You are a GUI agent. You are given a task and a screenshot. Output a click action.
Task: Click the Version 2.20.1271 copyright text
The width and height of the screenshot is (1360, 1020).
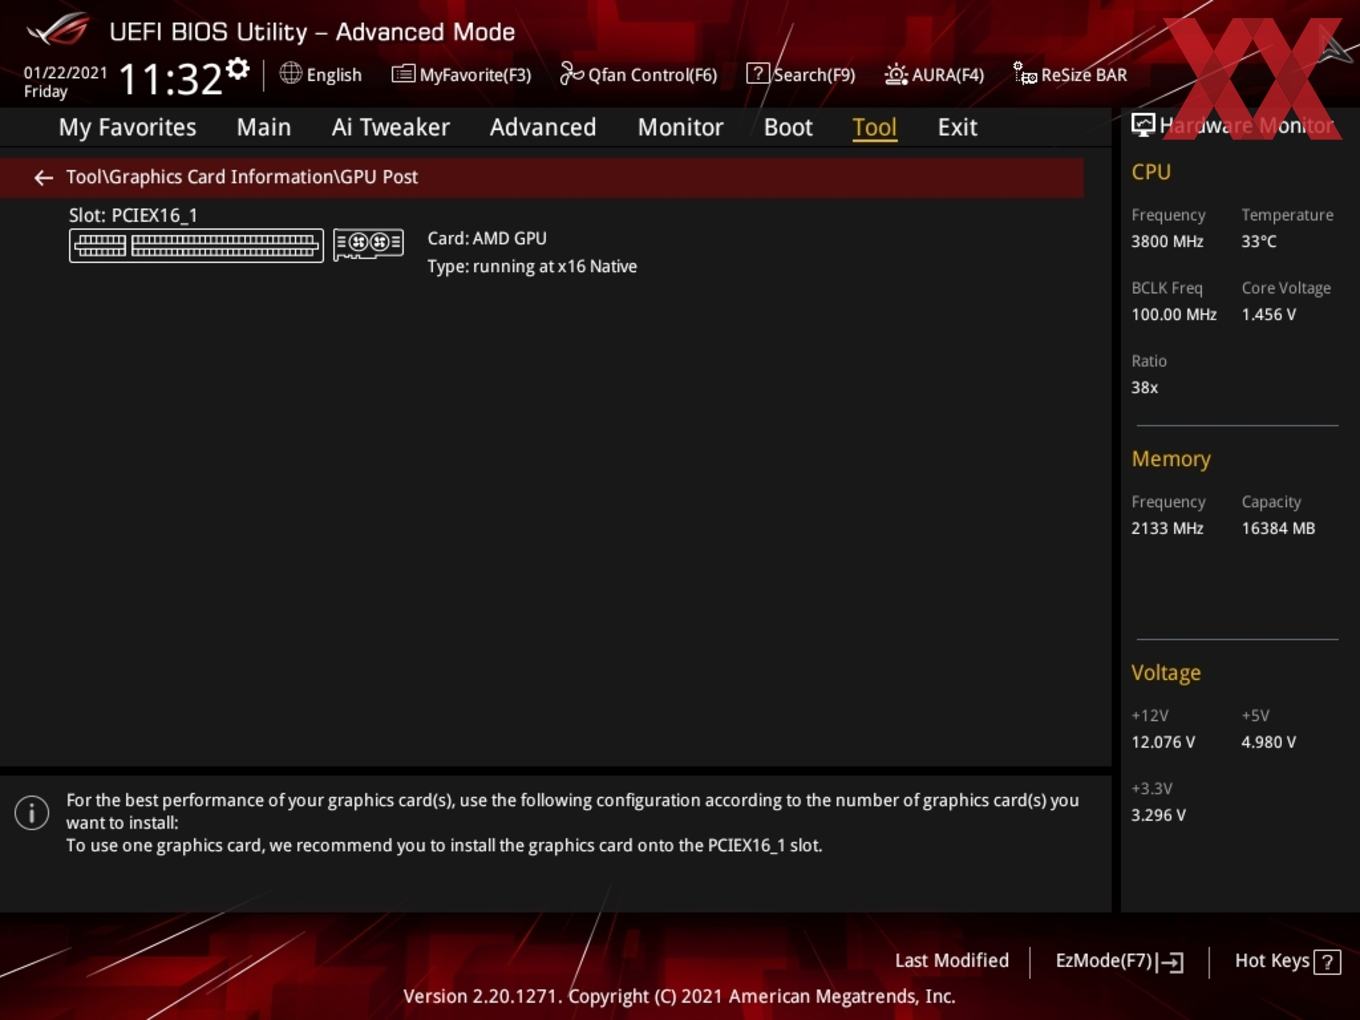[x=679, y=996]
